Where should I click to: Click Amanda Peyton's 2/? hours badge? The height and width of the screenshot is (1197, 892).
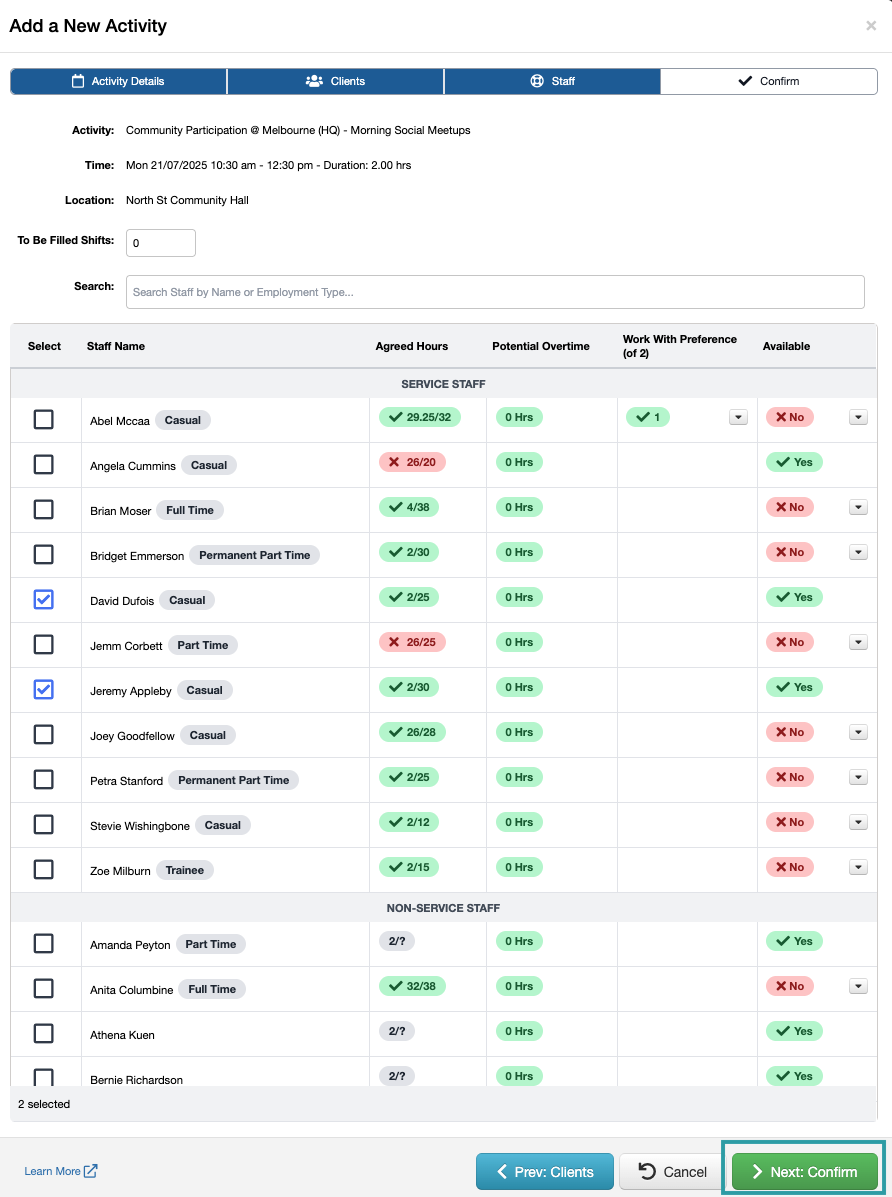(397, 941)
